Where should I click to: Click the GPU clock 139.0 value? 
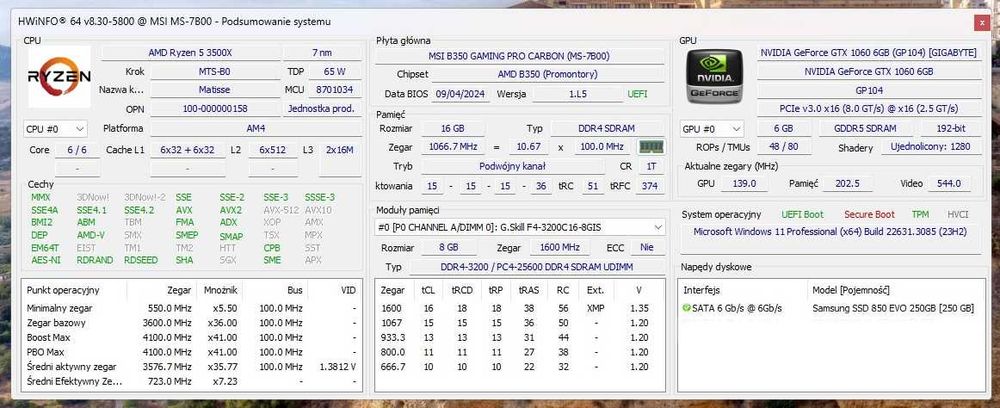click(x=744, y=184)
